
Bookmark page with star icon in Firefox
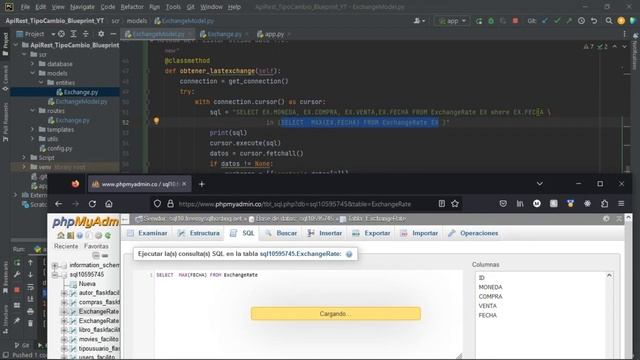pos(455,204)
